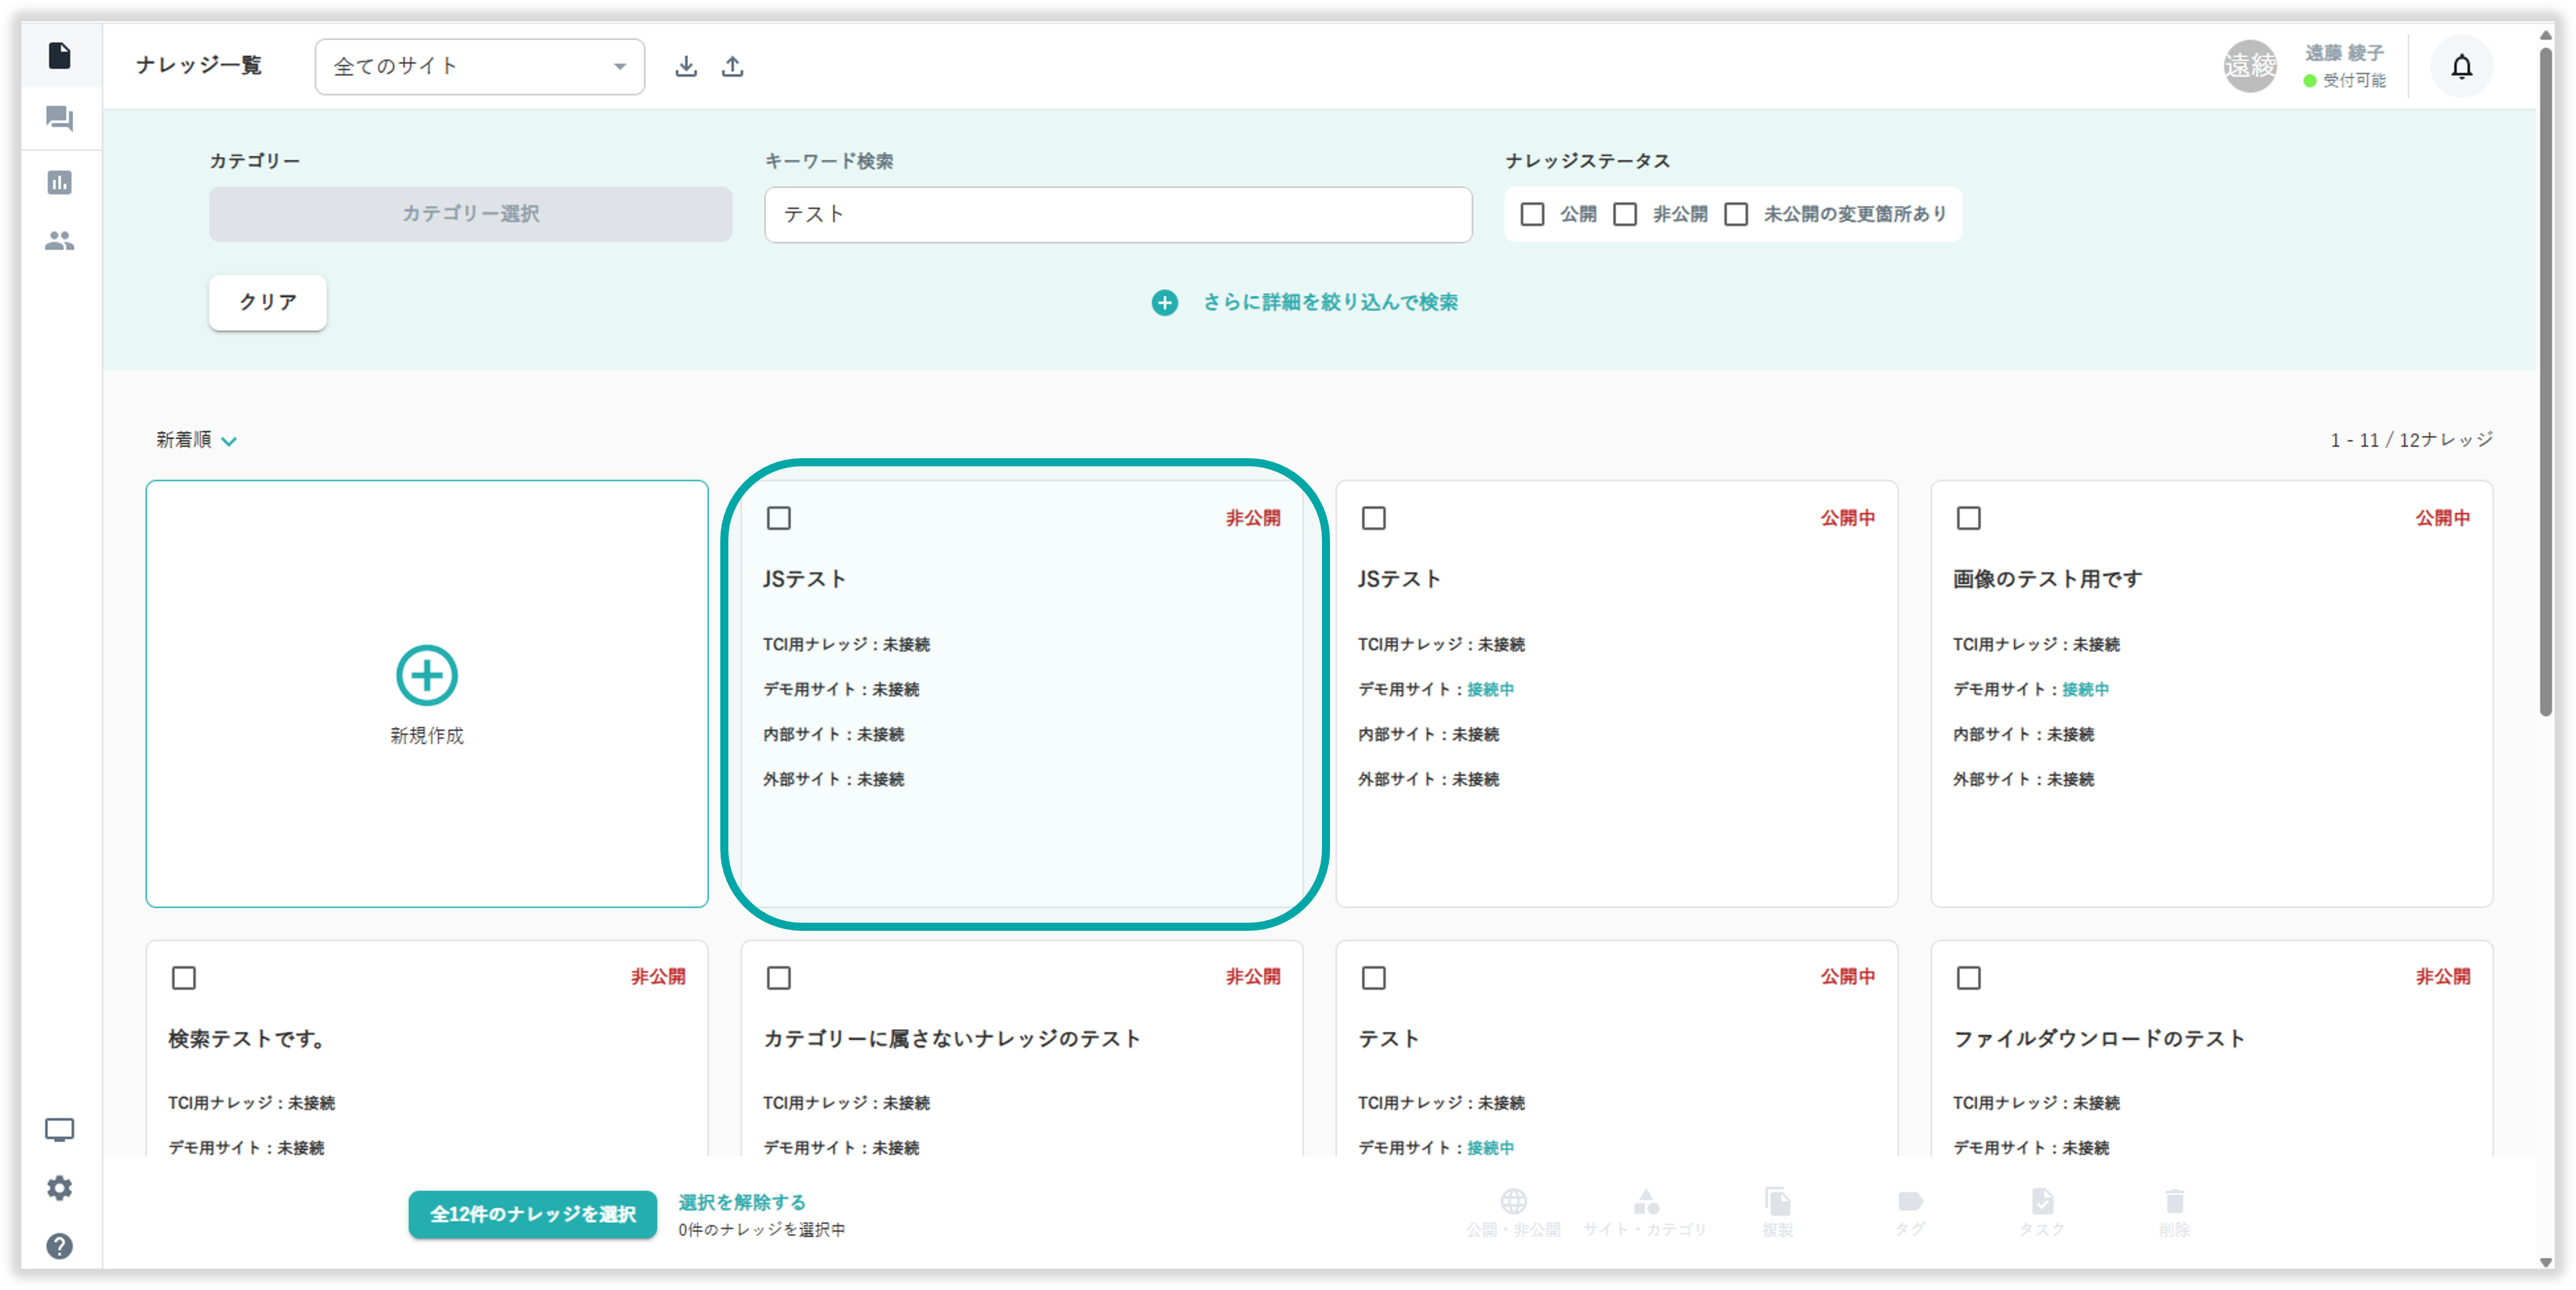
Task: Open the 全てのサイト dropdown
Action: click(x=479, y=67)
